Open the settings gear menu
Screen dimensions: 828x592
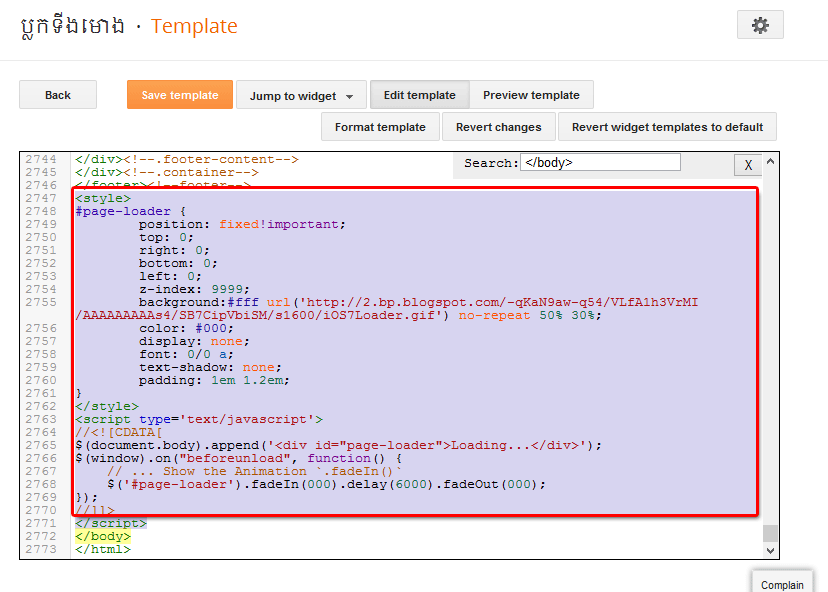point(760,25)
